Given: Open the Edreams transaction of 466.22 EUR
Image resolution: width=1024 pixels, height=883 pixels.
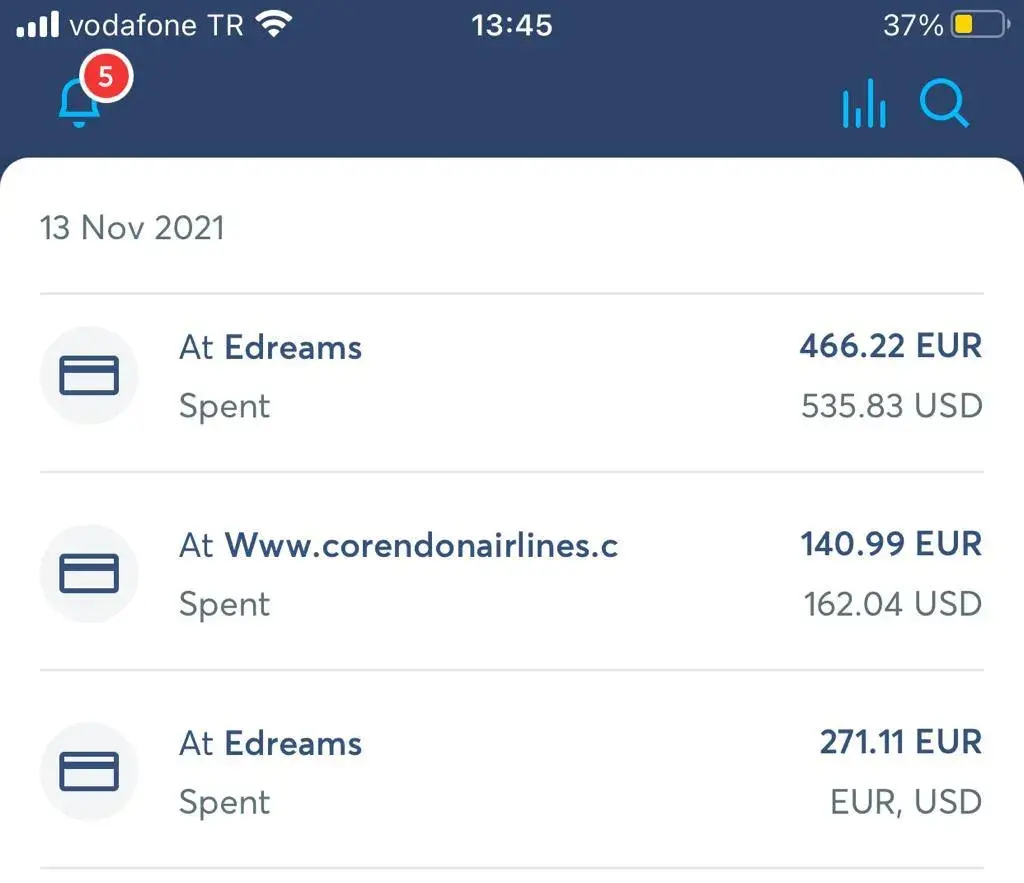Looking at the screenshot, I should (x=293, y=348).
